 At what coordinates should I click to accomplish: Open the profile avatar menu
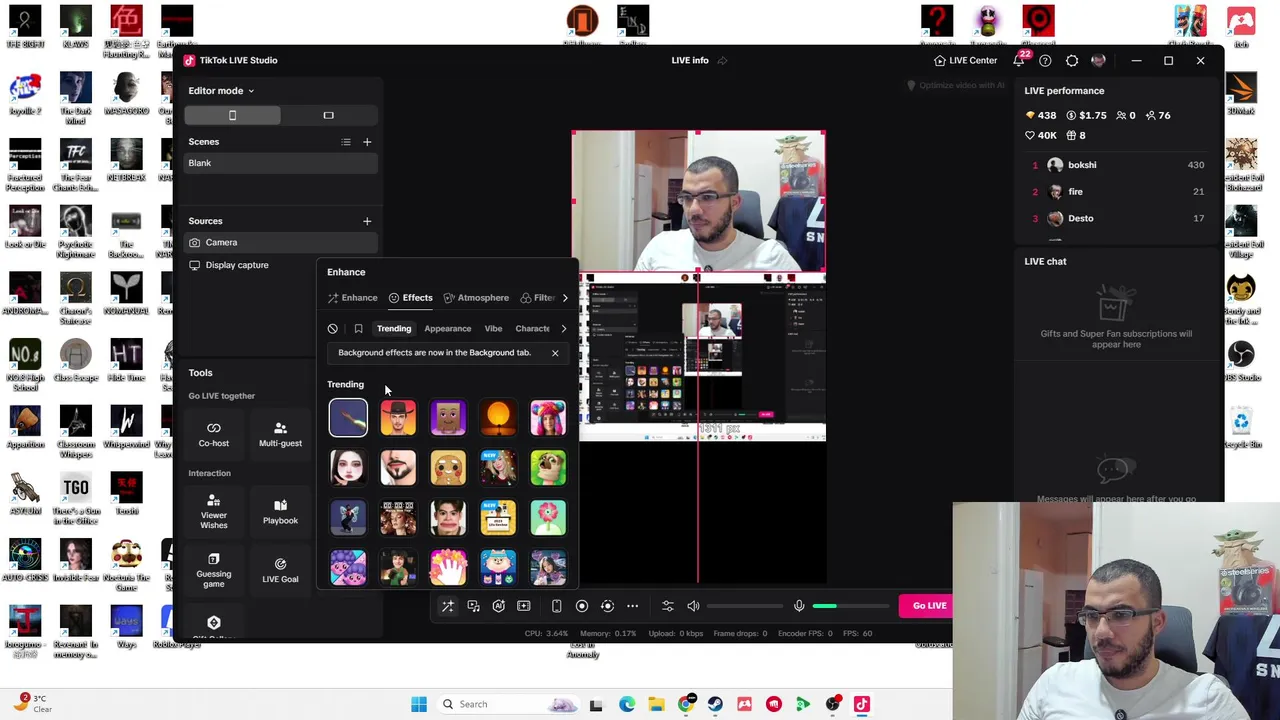pyautogui.click(x=1098, y=61)
